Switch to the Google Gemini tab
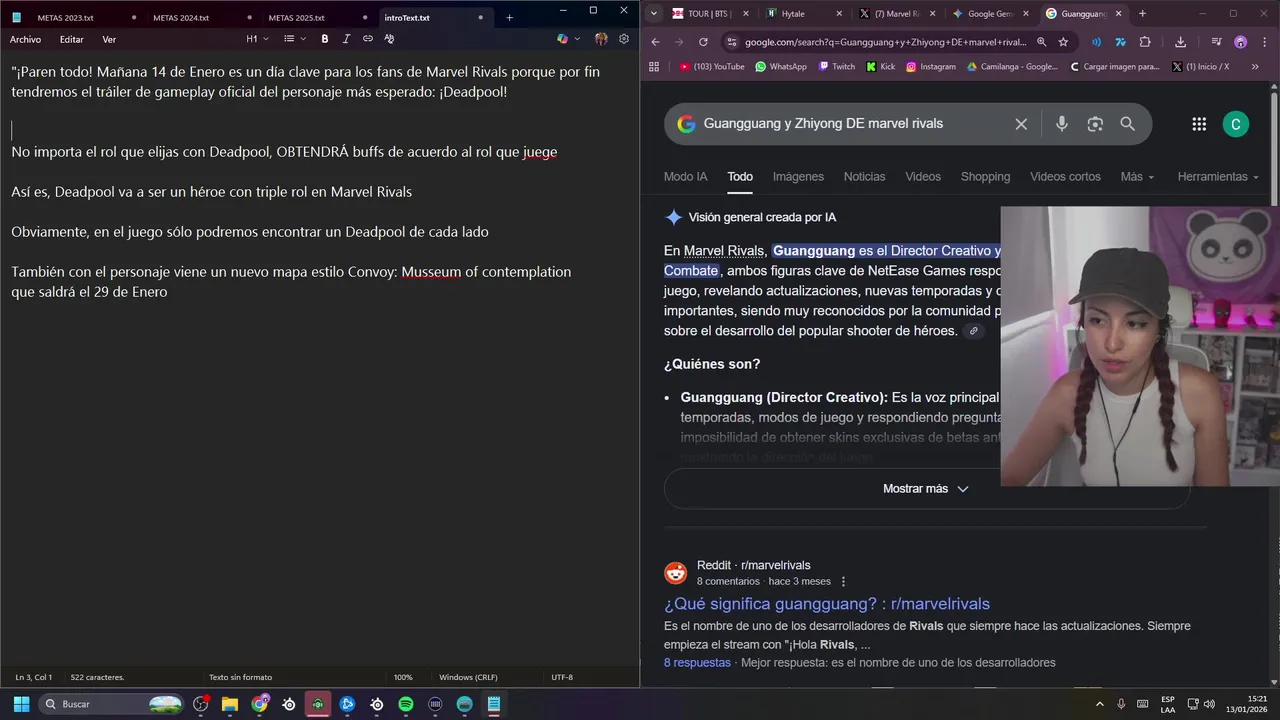This screenshot has width=1280, height=720. coord(988,13)
